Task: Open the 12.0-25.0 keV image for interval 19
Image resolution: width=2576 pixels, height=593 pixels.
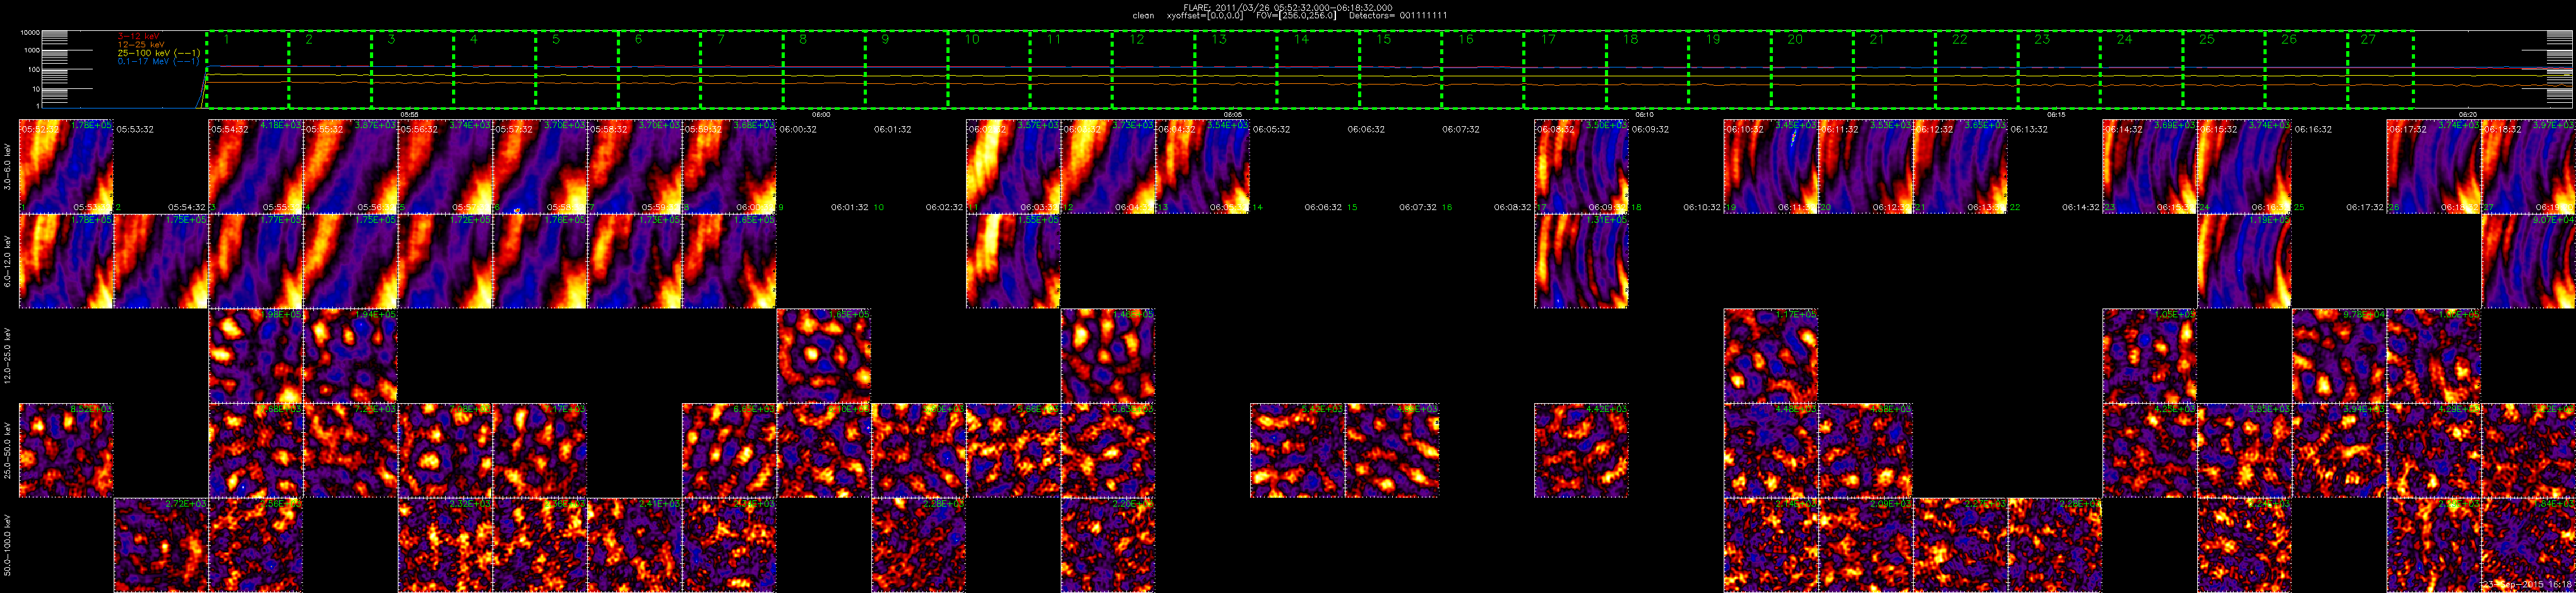Action: (x=1771, y=356)
